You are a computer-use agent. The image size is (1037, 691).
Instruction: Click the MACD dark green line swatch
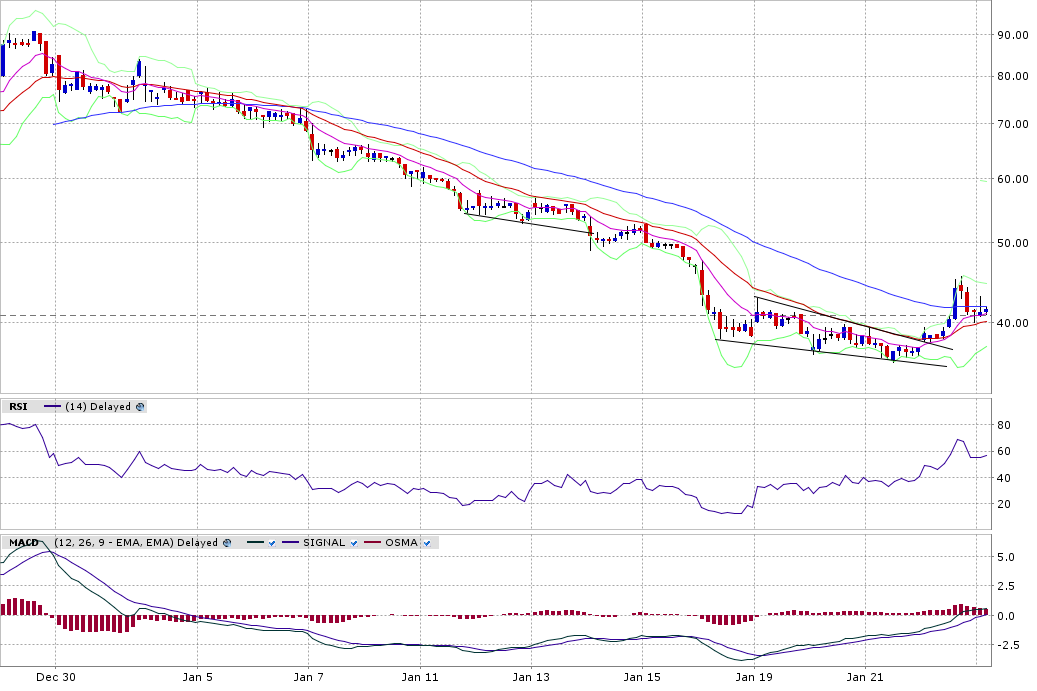coord(255,543)
